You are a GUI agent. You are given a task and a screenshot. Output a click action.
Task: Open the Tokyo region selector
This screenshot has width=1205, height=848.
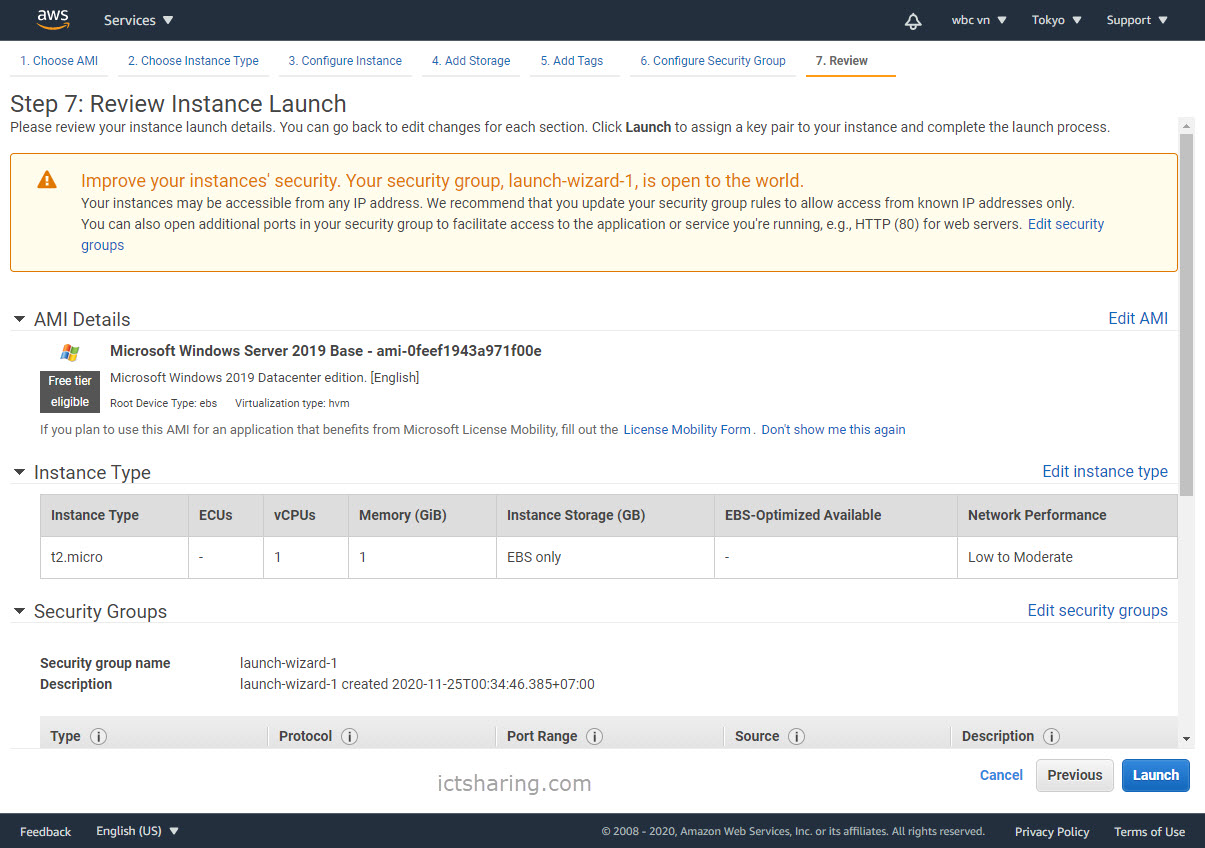click(1057, 20)
